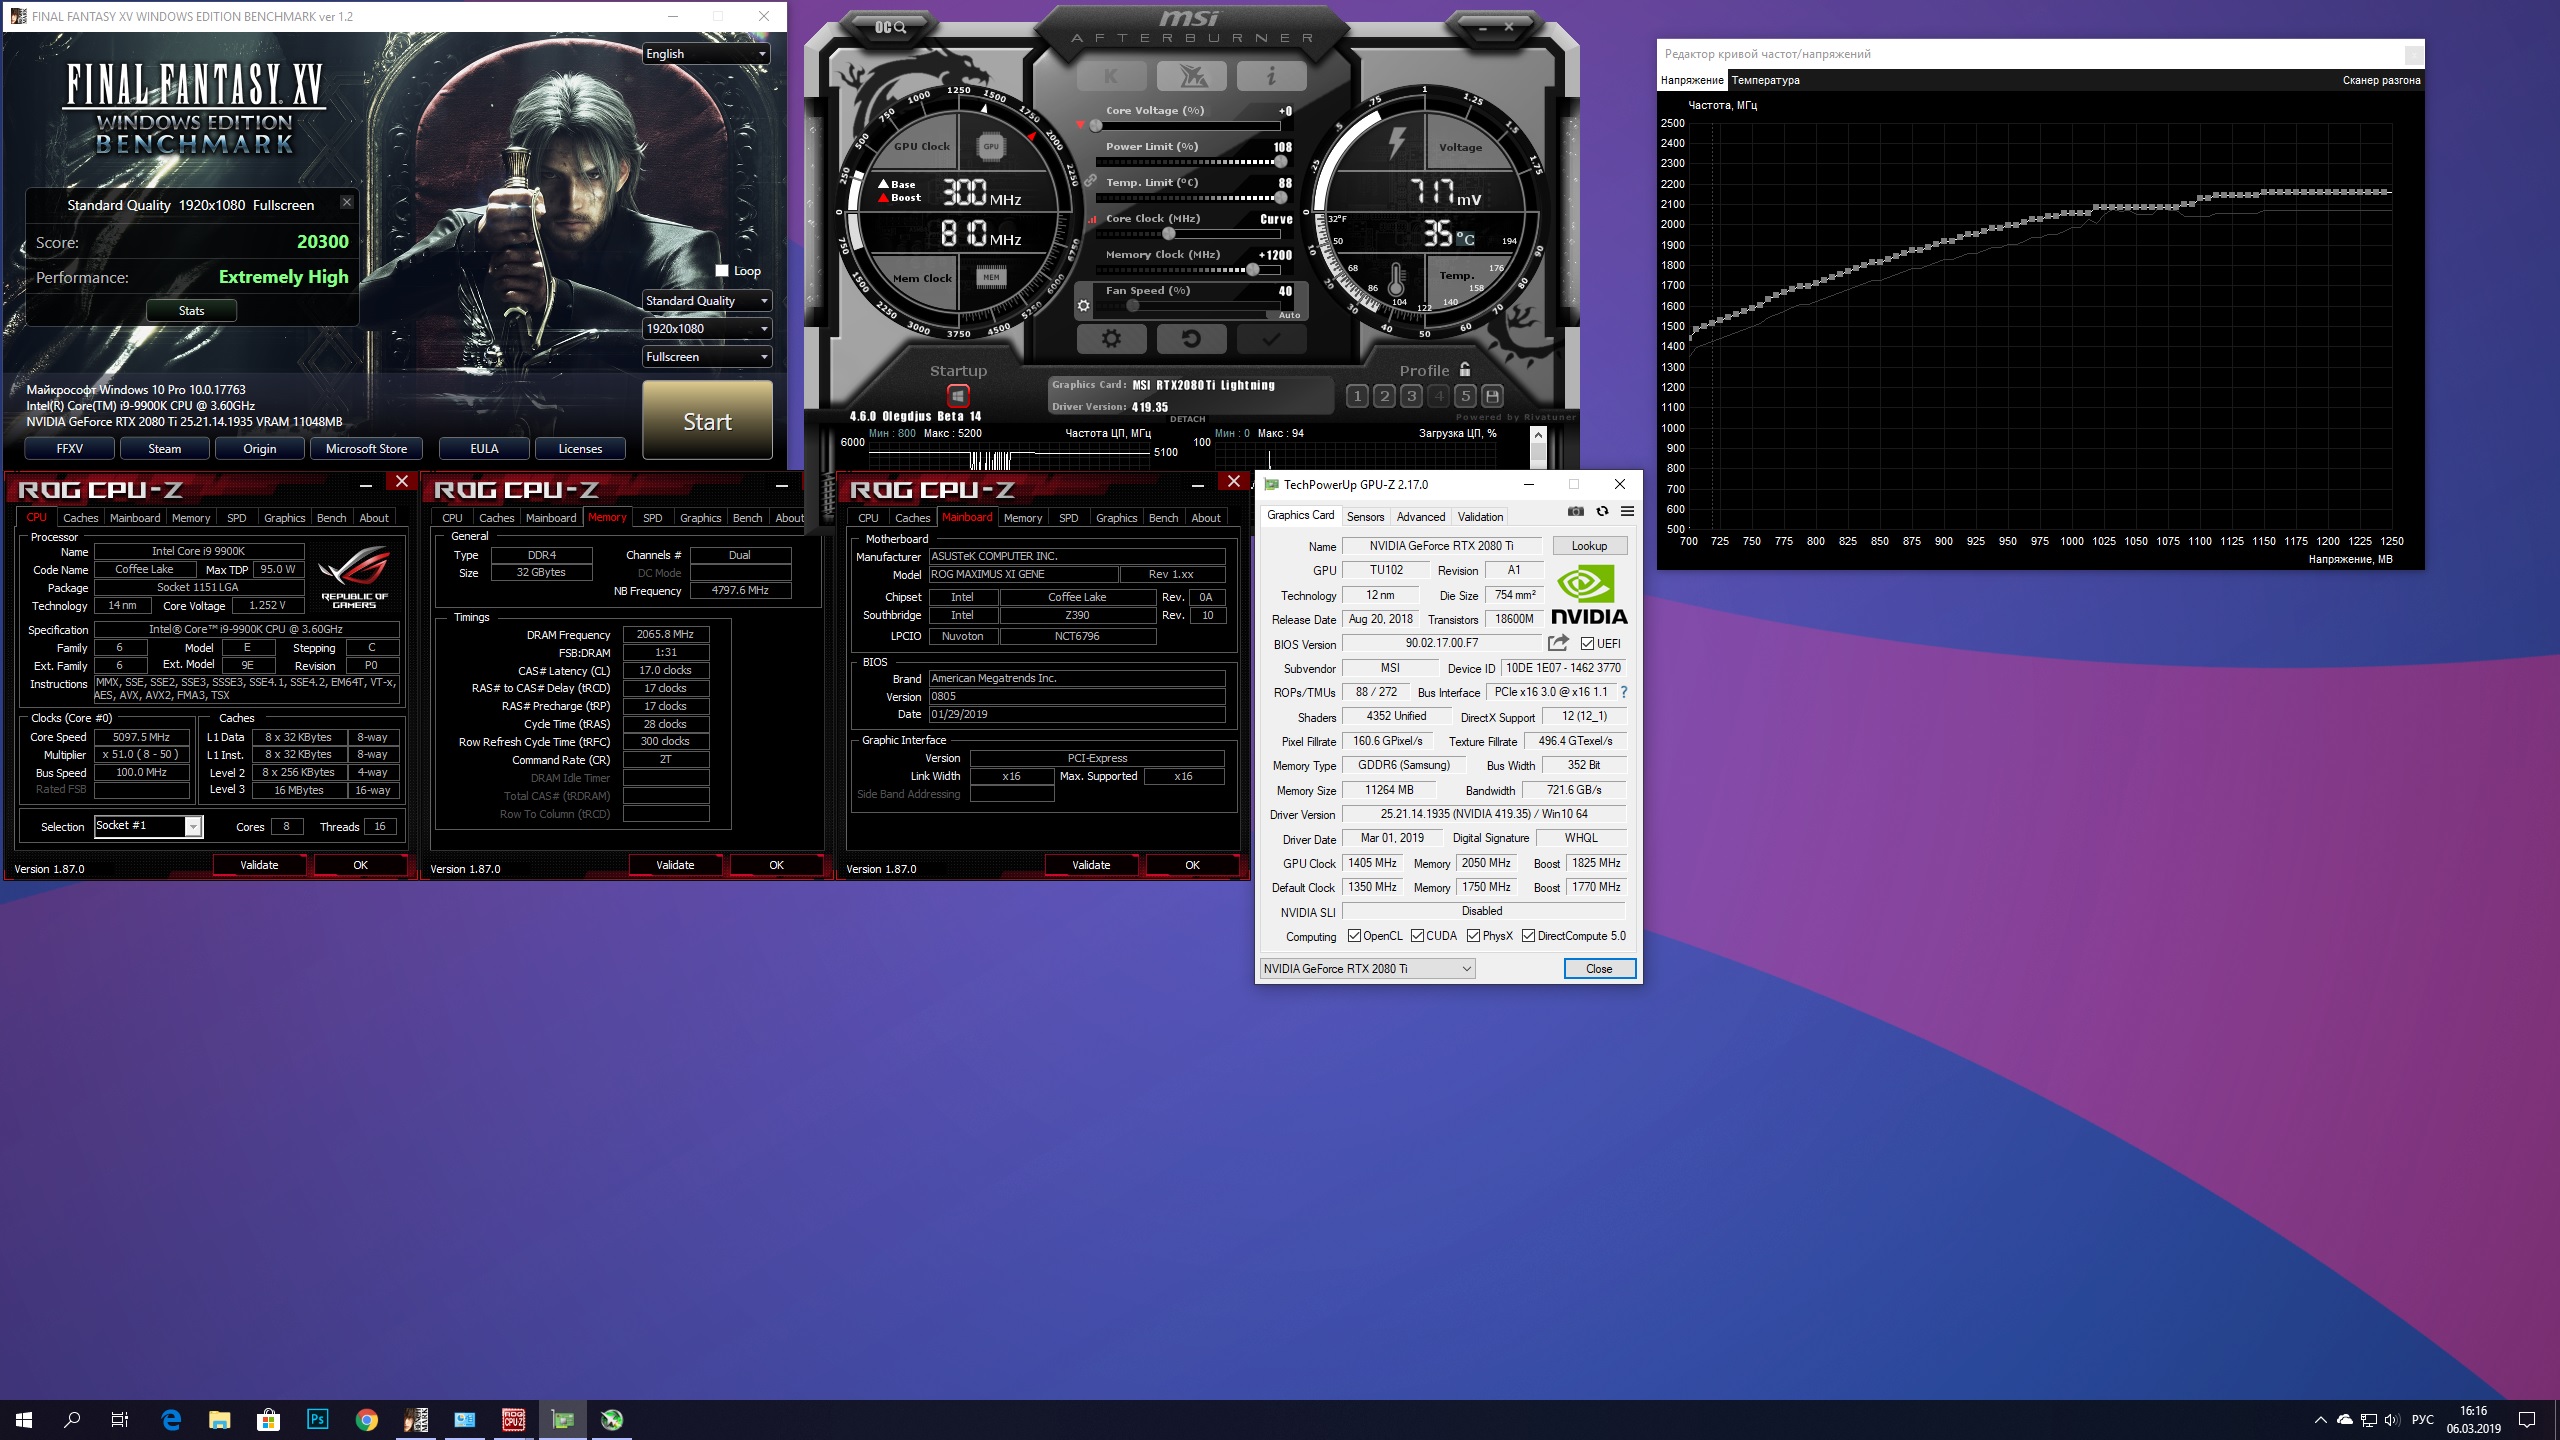The height and width of the screenshot is (1440, 2560).
Task: Click the Close button in GPU-Z
Action: tap(1599, 968)
